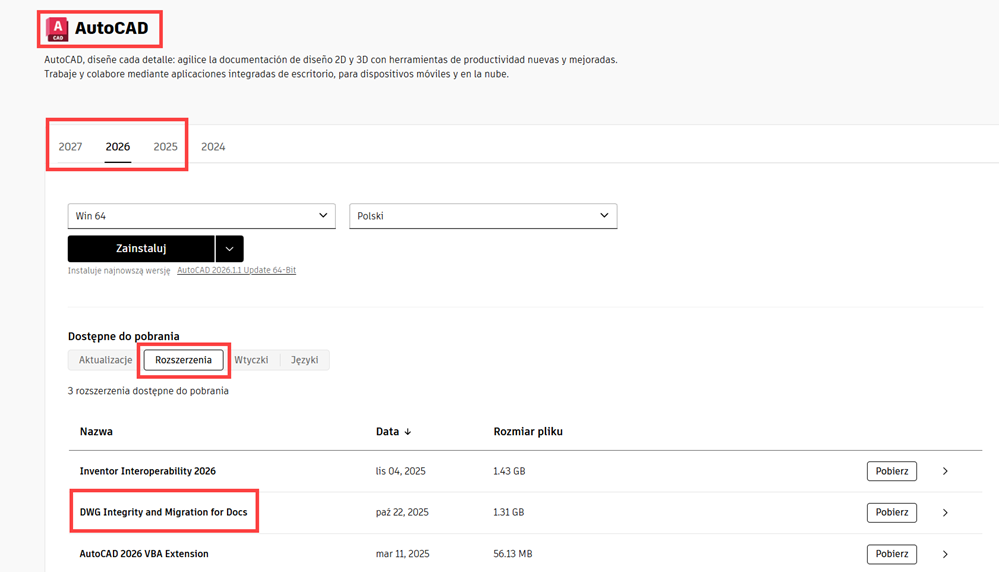Click the mar 11, 2025 date cell
Viewport: 1000px width, 572px height.
click(x=402, y=554)
